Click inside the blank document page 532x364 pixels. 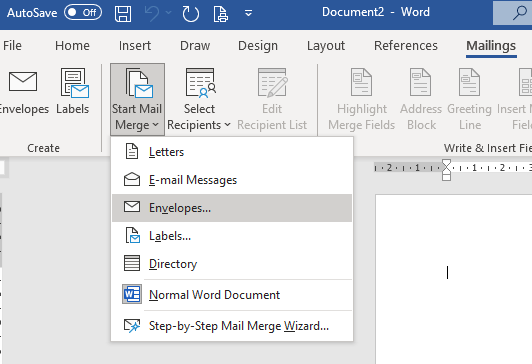pos(454,279)
